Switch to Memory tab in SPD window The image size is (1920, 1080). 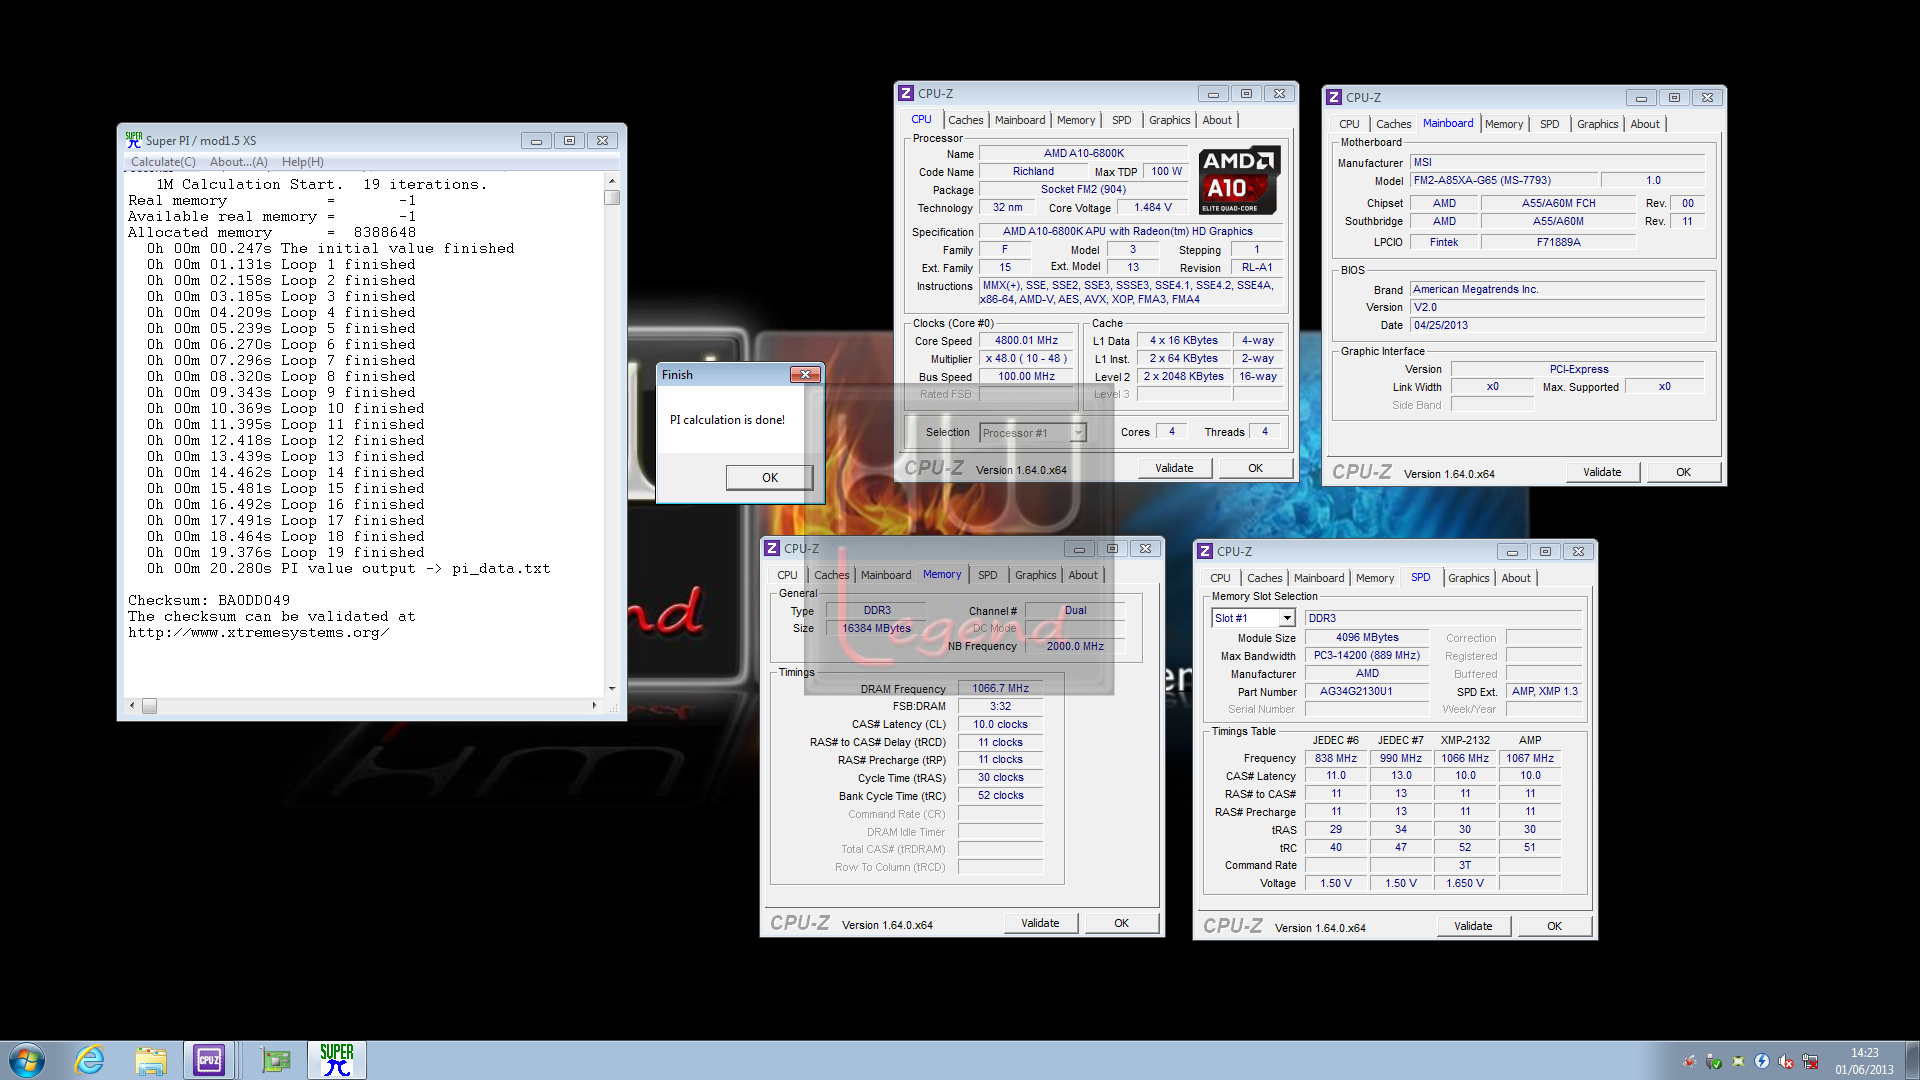[1375, 578]
